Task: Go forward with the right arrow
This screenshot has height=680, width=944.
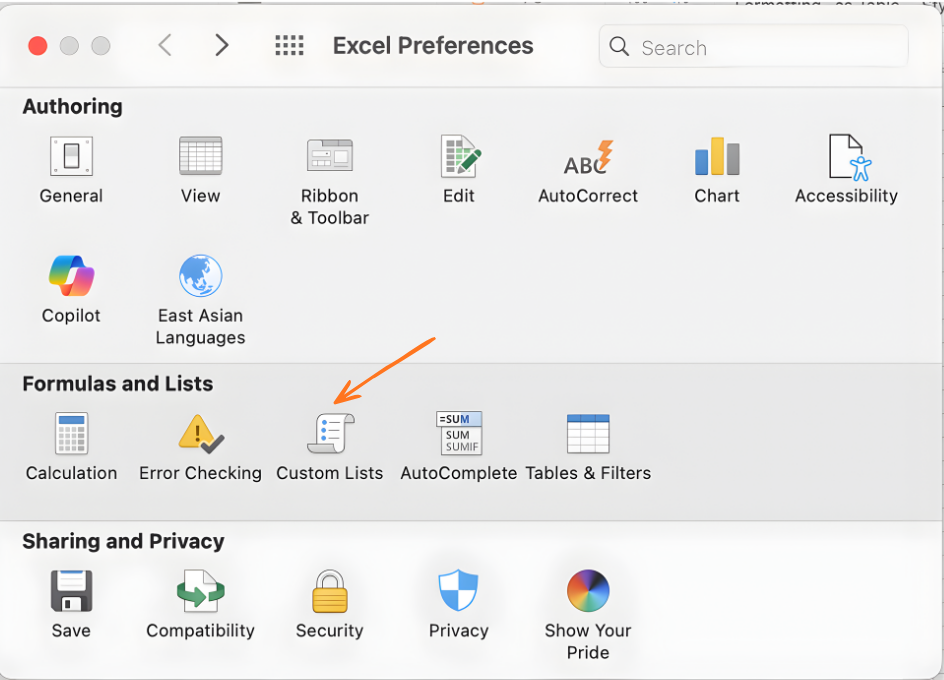Action: click(222, 46)
